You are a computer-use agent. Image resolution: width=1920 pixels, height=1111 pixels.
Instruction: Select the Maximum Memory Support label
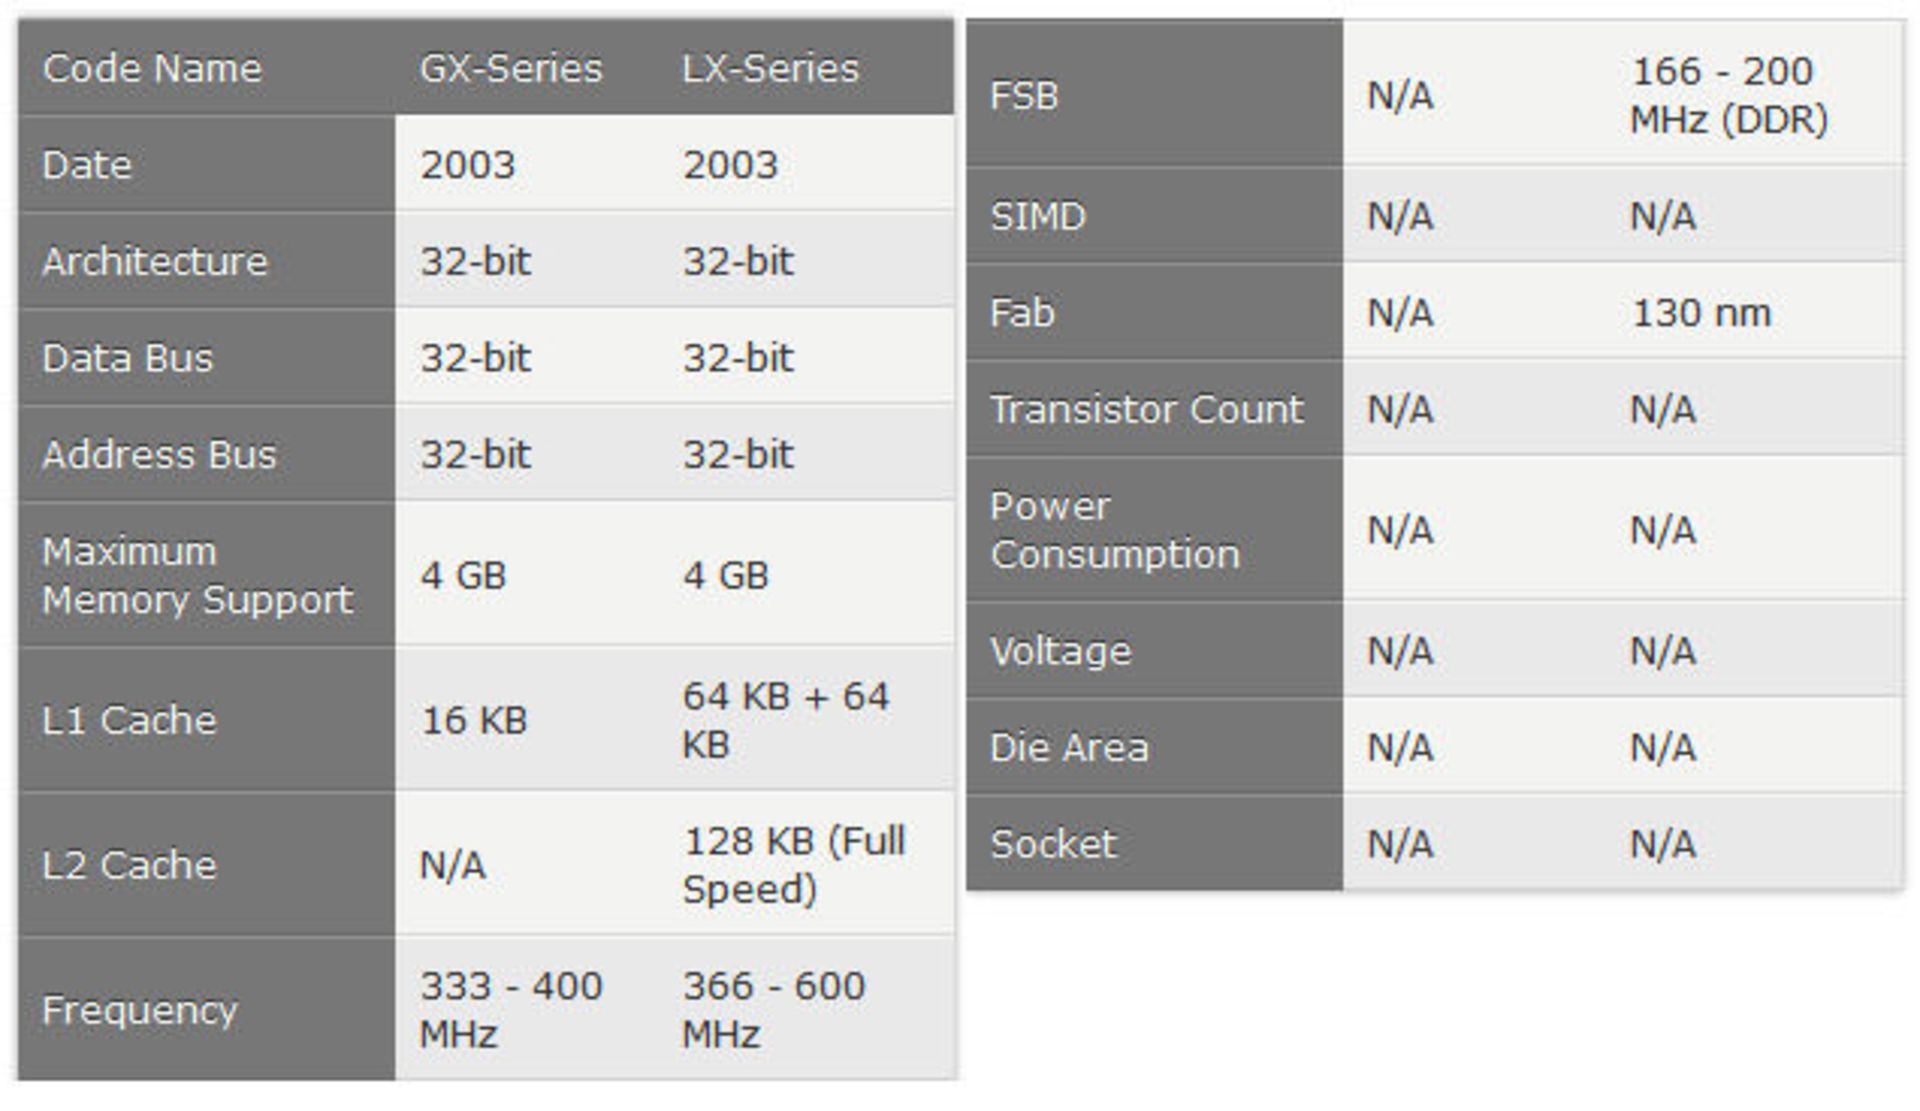pyautogui.click(x=197, y=576)
